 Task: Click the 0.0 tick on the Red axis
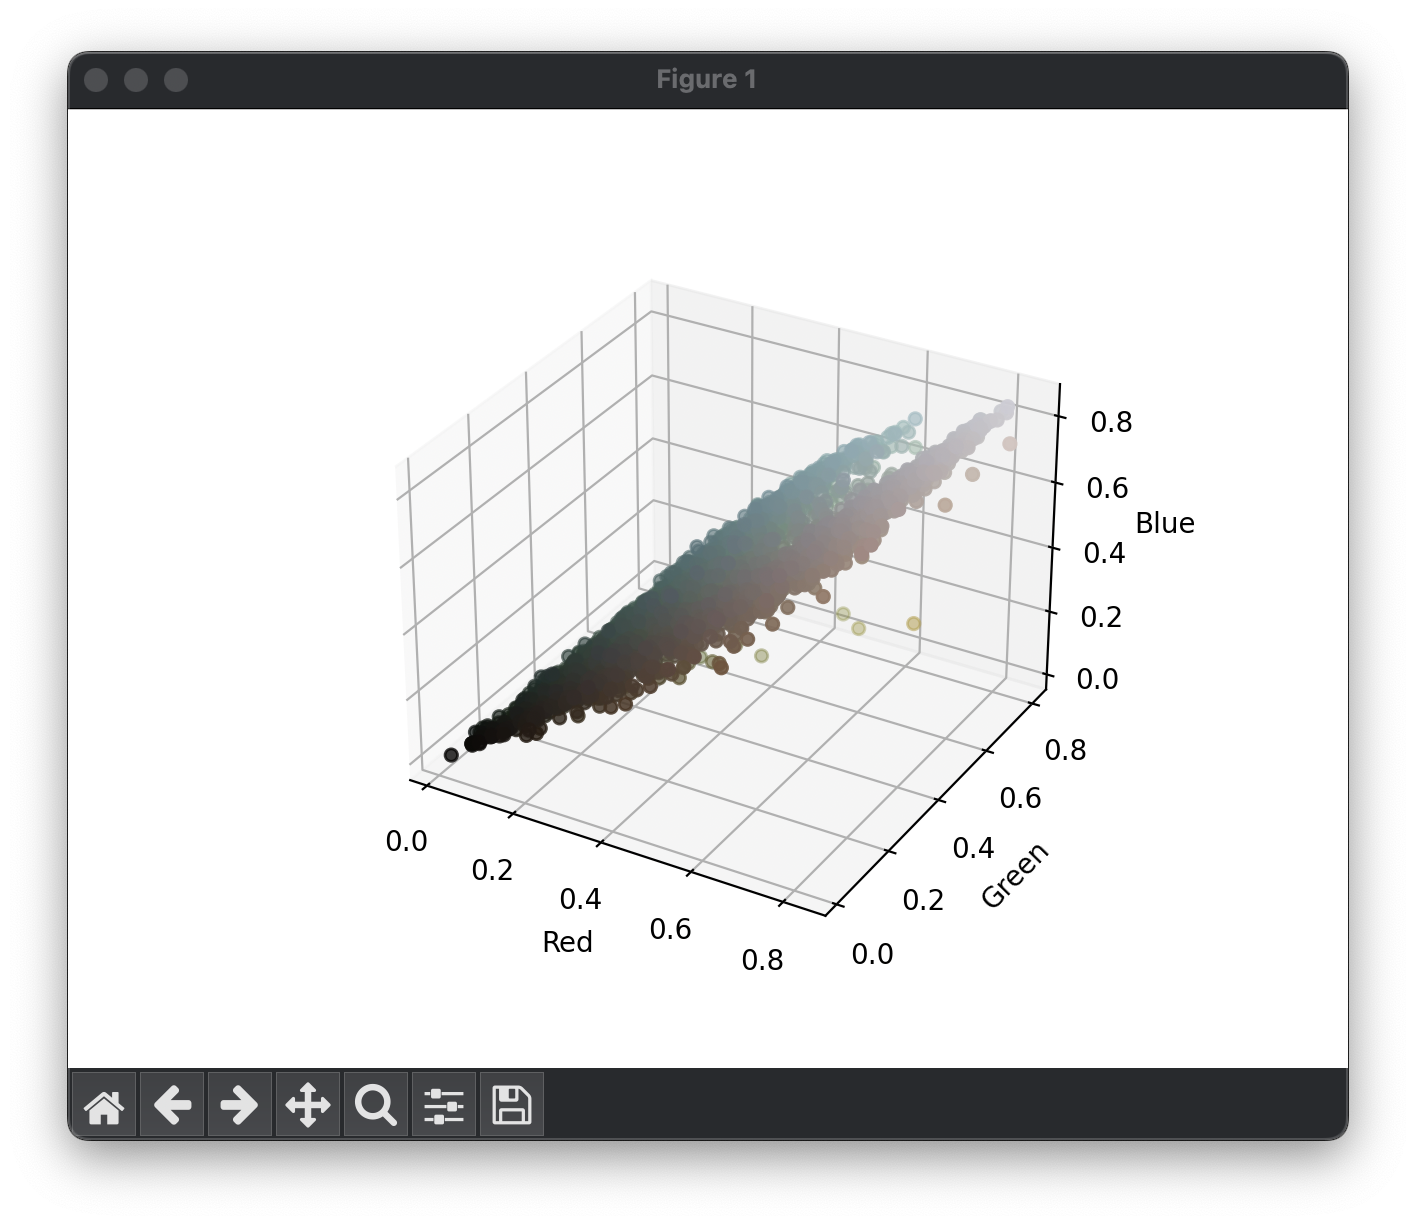pos(406,841)
